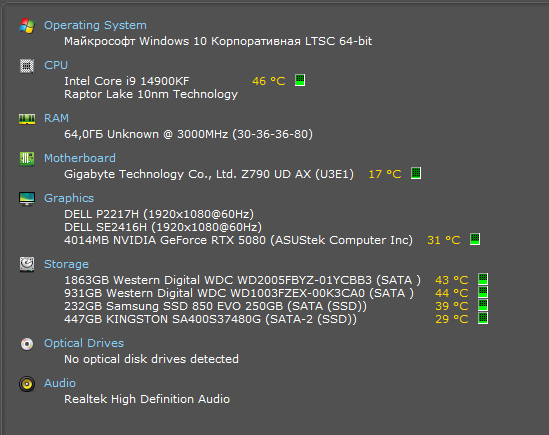Click the RTX 5080 temperature status icon
Screen dimensions: 549x435
(475, 239)
